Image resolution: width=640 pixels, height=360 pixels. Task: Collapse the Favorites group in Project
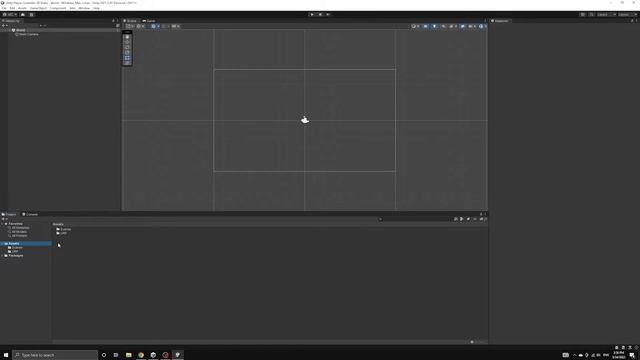pos(2,224)
